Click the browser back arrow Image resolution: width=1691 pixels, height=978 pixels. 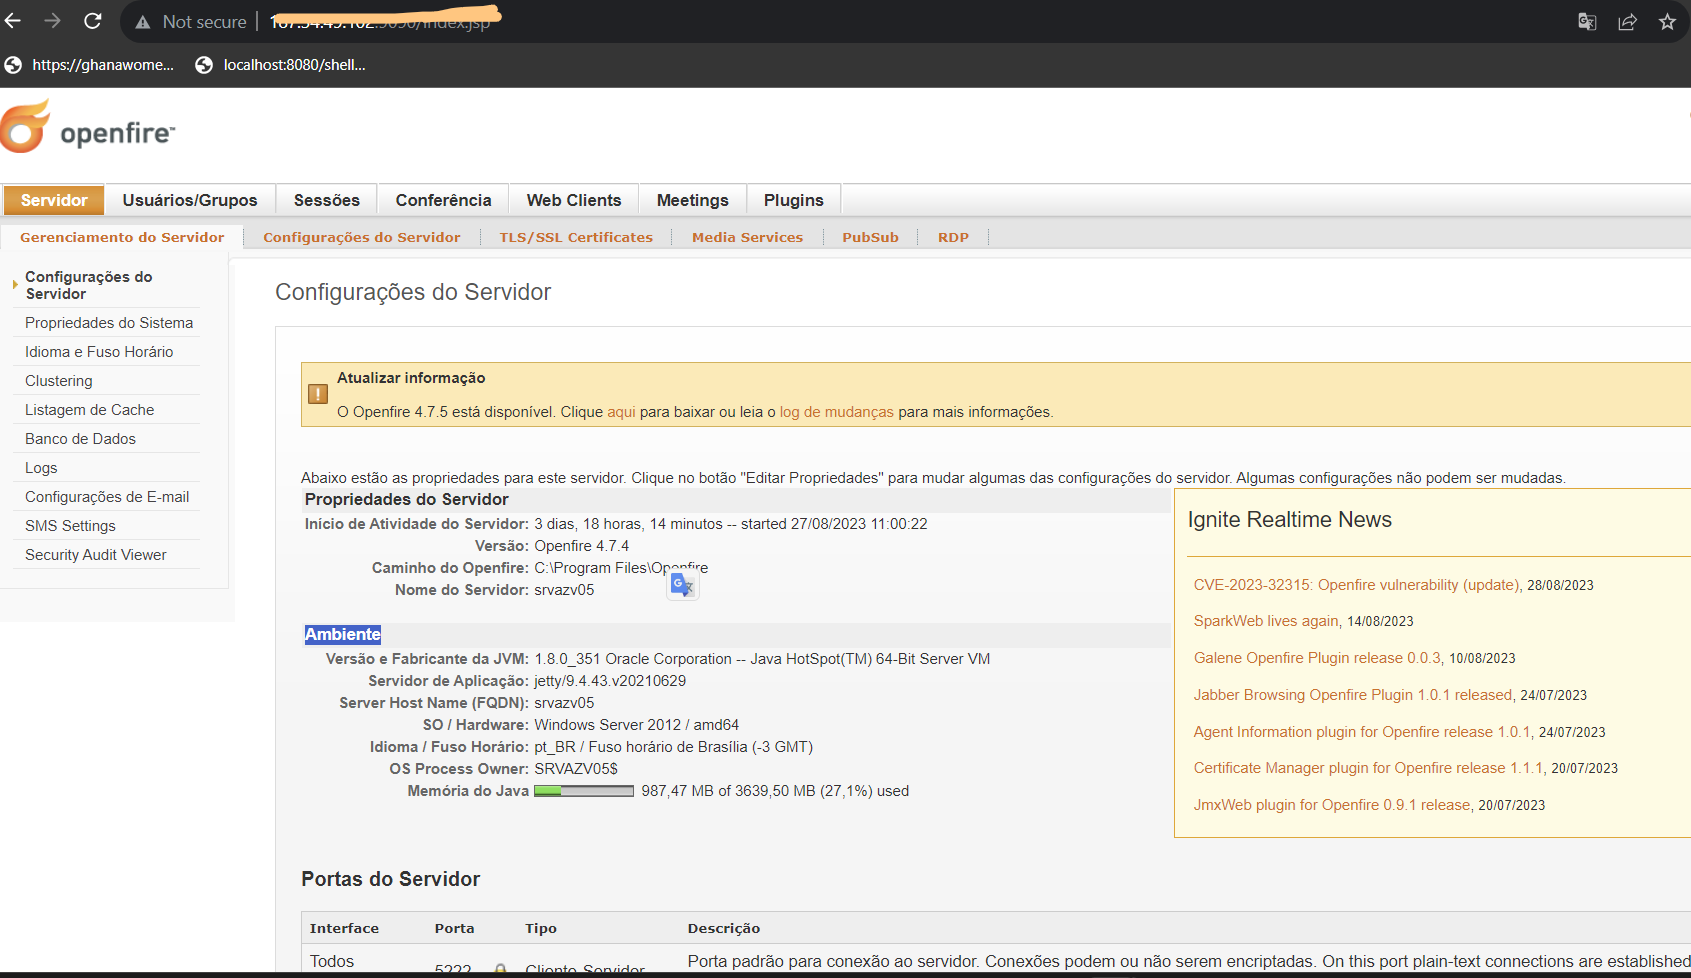pyautogui.click(x=13, y=21)
